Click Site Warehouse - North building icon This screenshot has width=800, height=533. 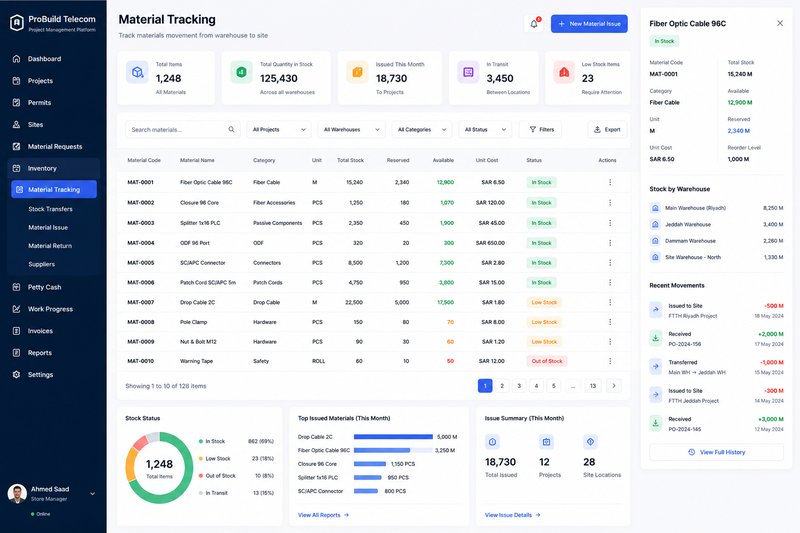655,257
